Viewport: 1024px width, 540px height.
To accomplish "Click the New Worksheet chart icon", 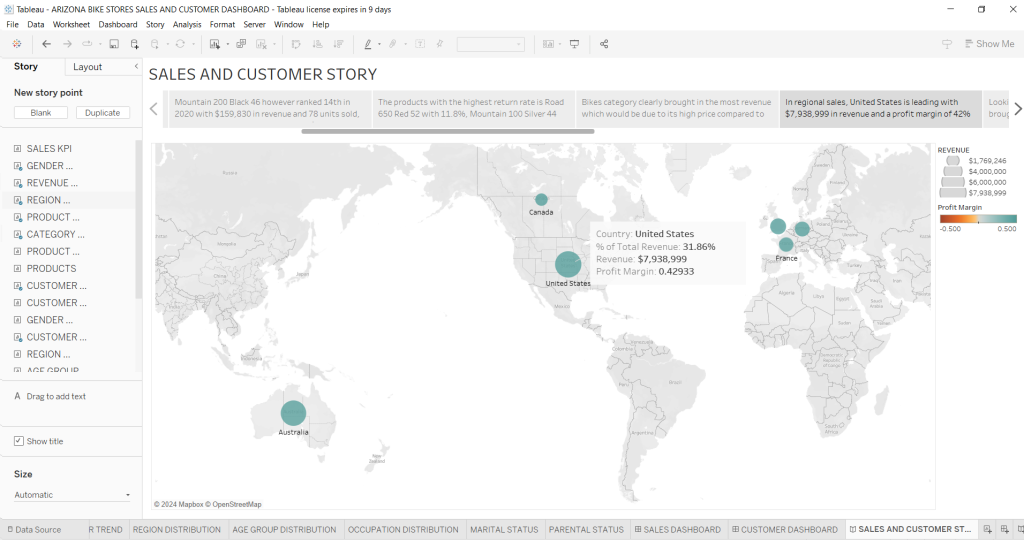I will coord(215,44).
